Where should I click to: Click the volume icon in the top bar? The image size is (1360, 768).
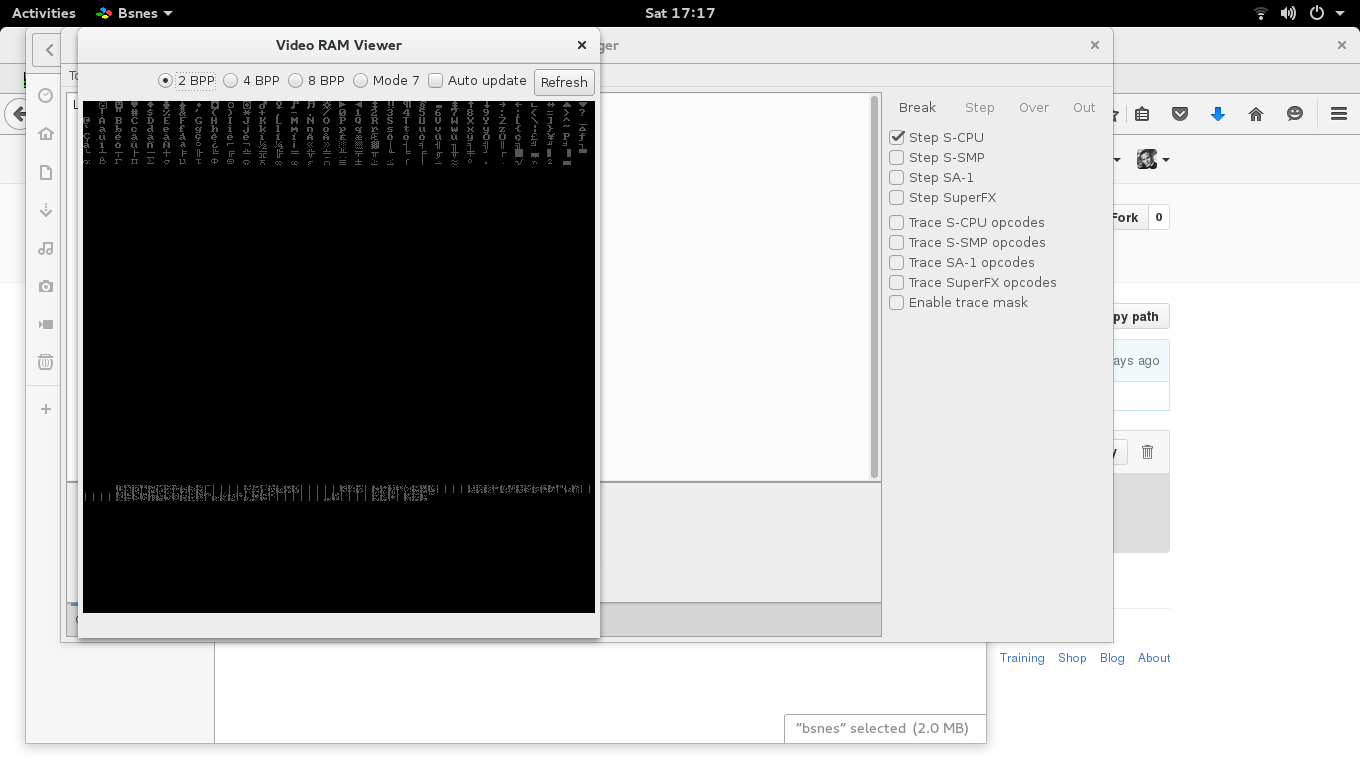pos(1288,13)
